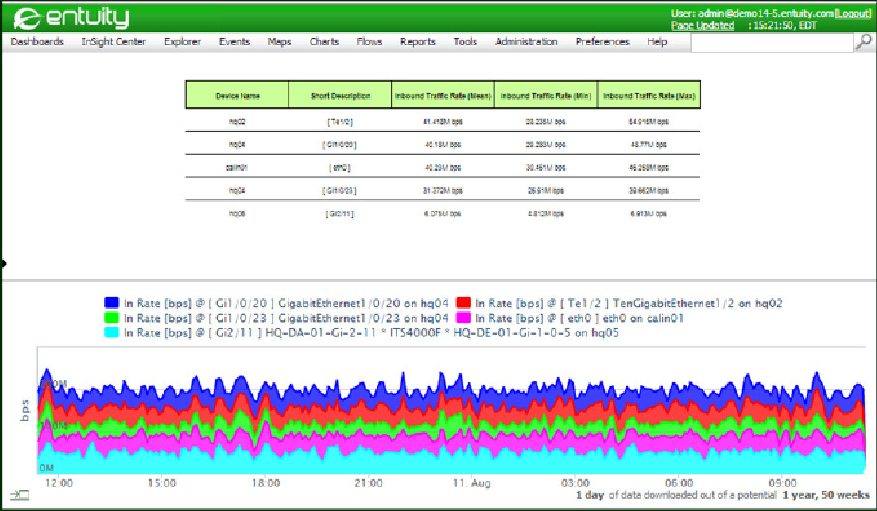Click the [Te1/2] short description cell

340,121
